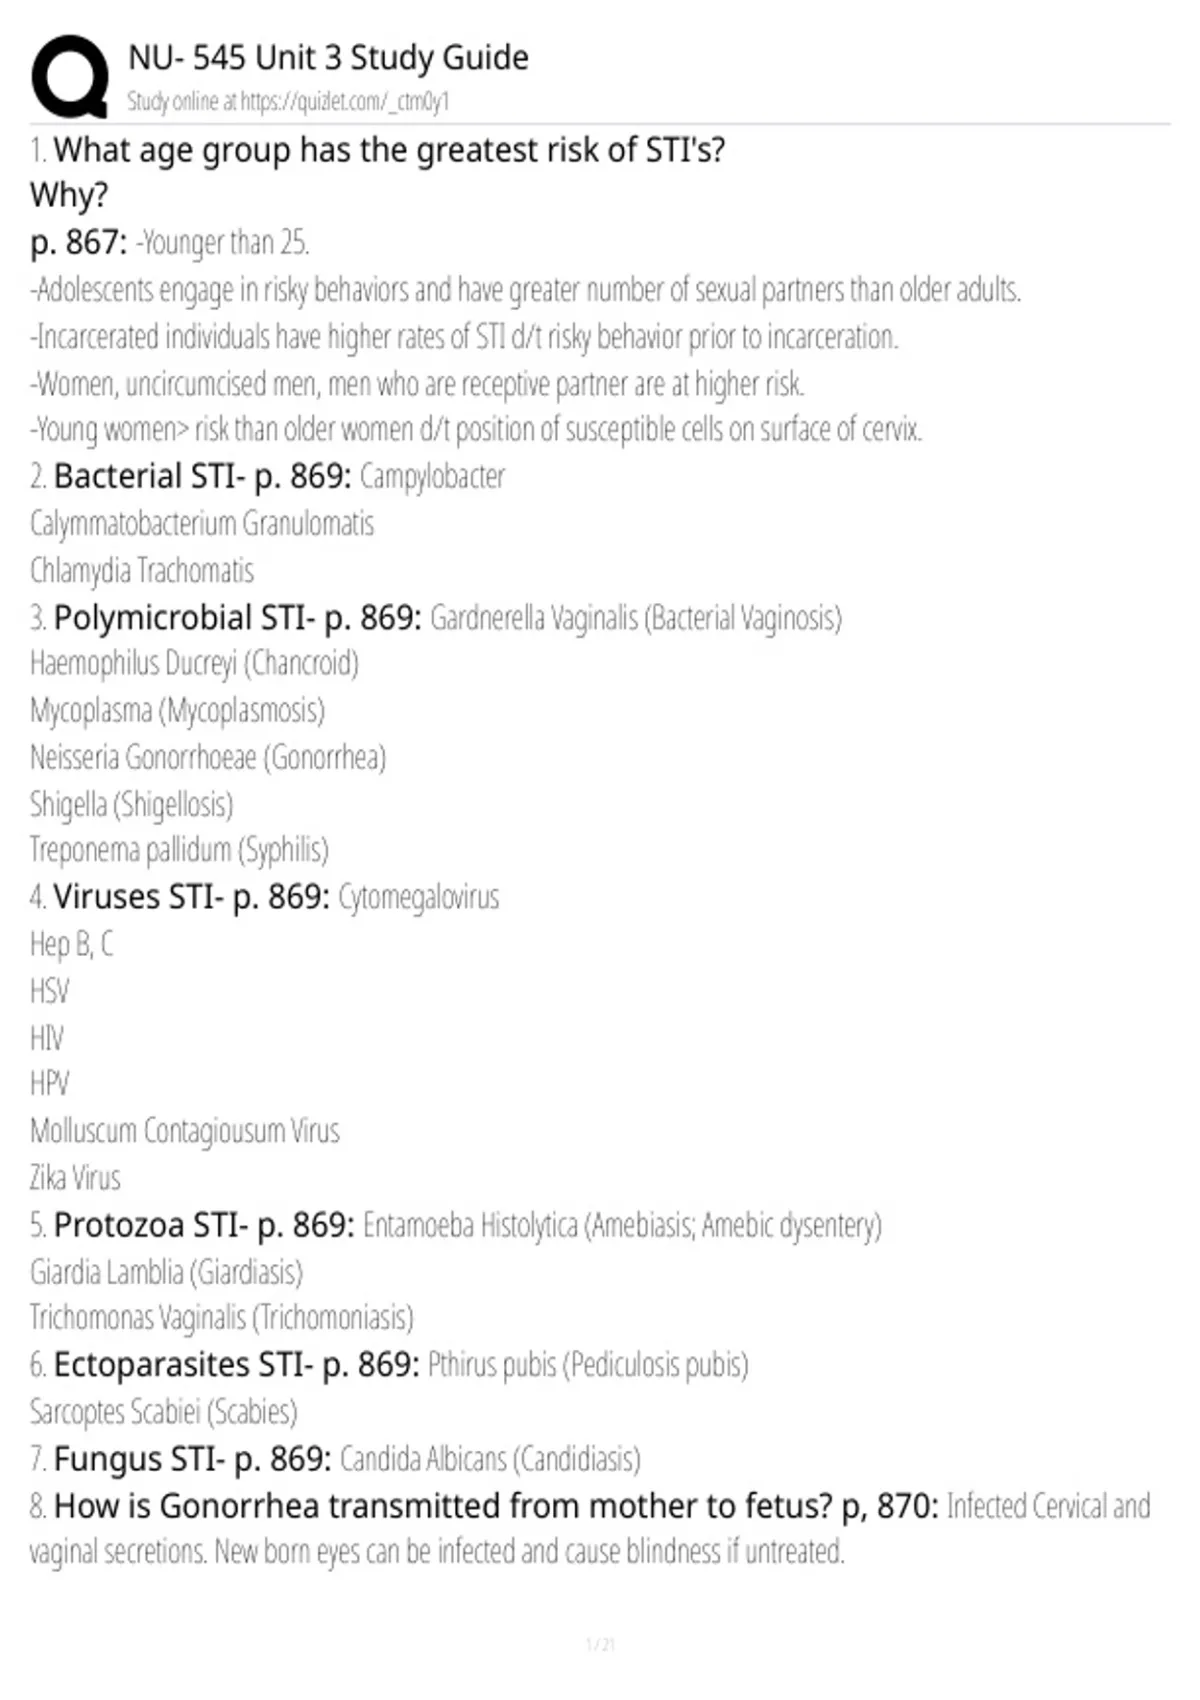Click 'Neisseria Gonorrhoeae (Gonorrhea)' entry
The image size is (1200, 1700).
pyautogui.click(x=208, y=757)
